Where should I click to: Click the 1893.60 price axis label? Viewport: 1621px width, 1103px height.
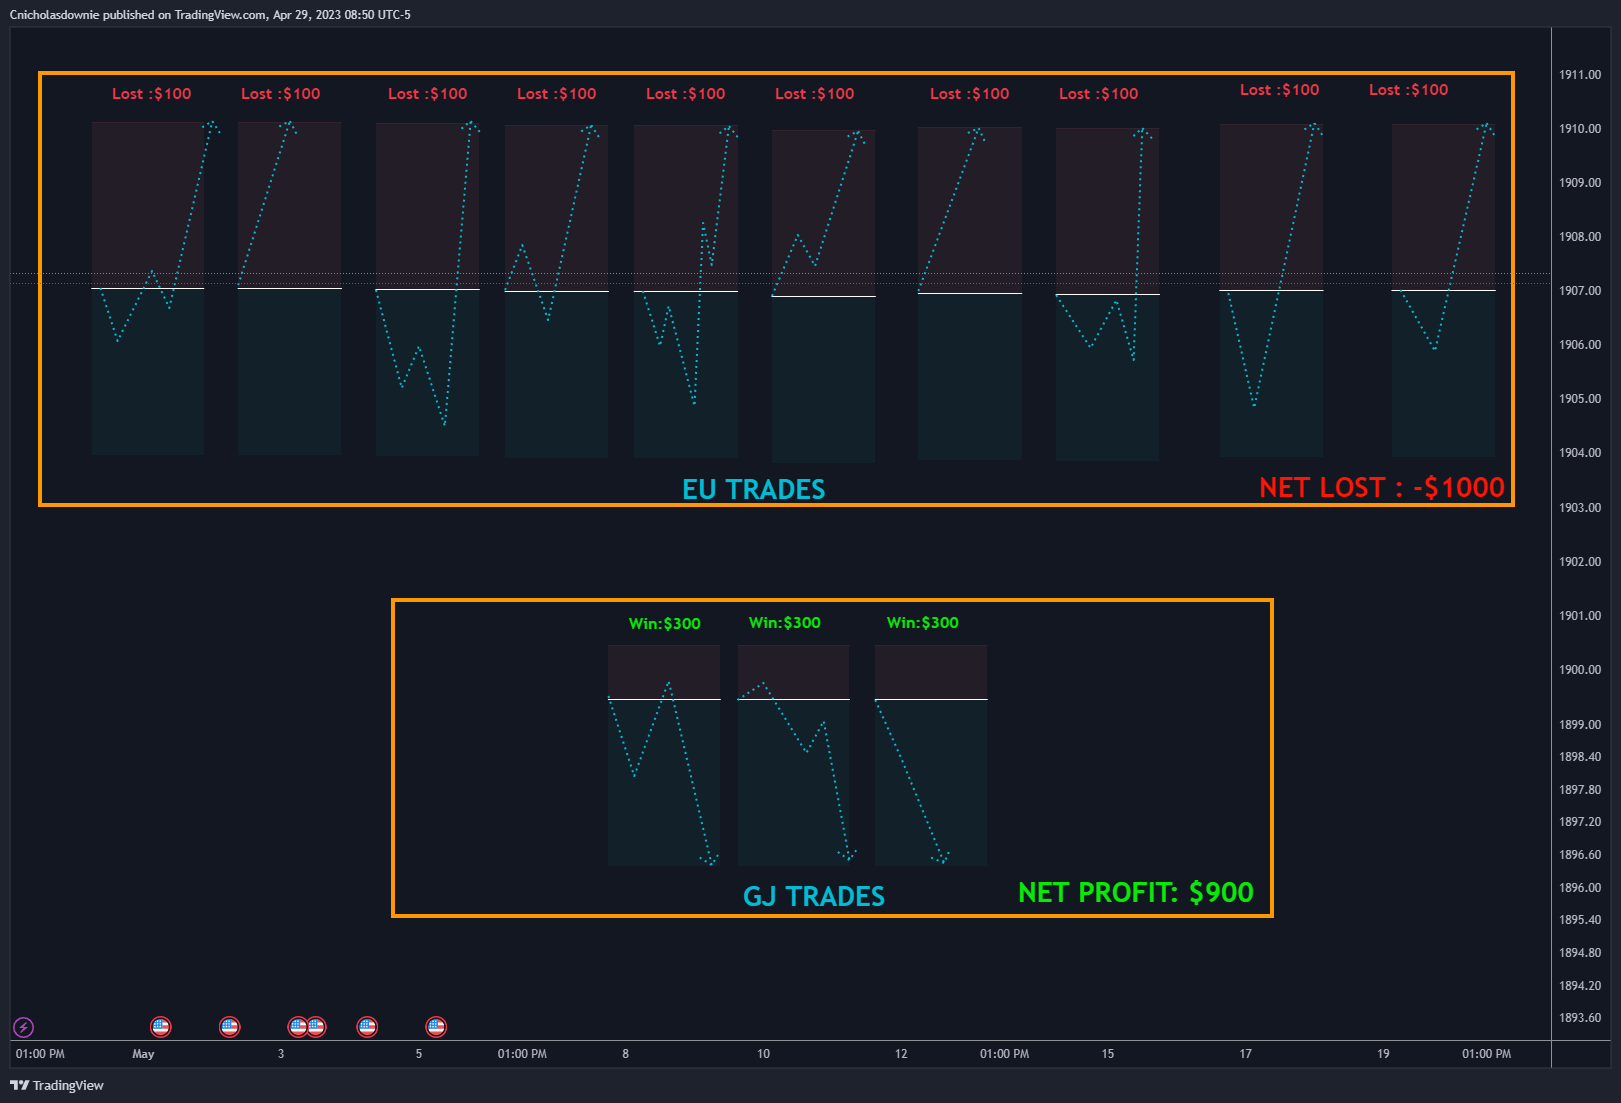(1580, 1018)
